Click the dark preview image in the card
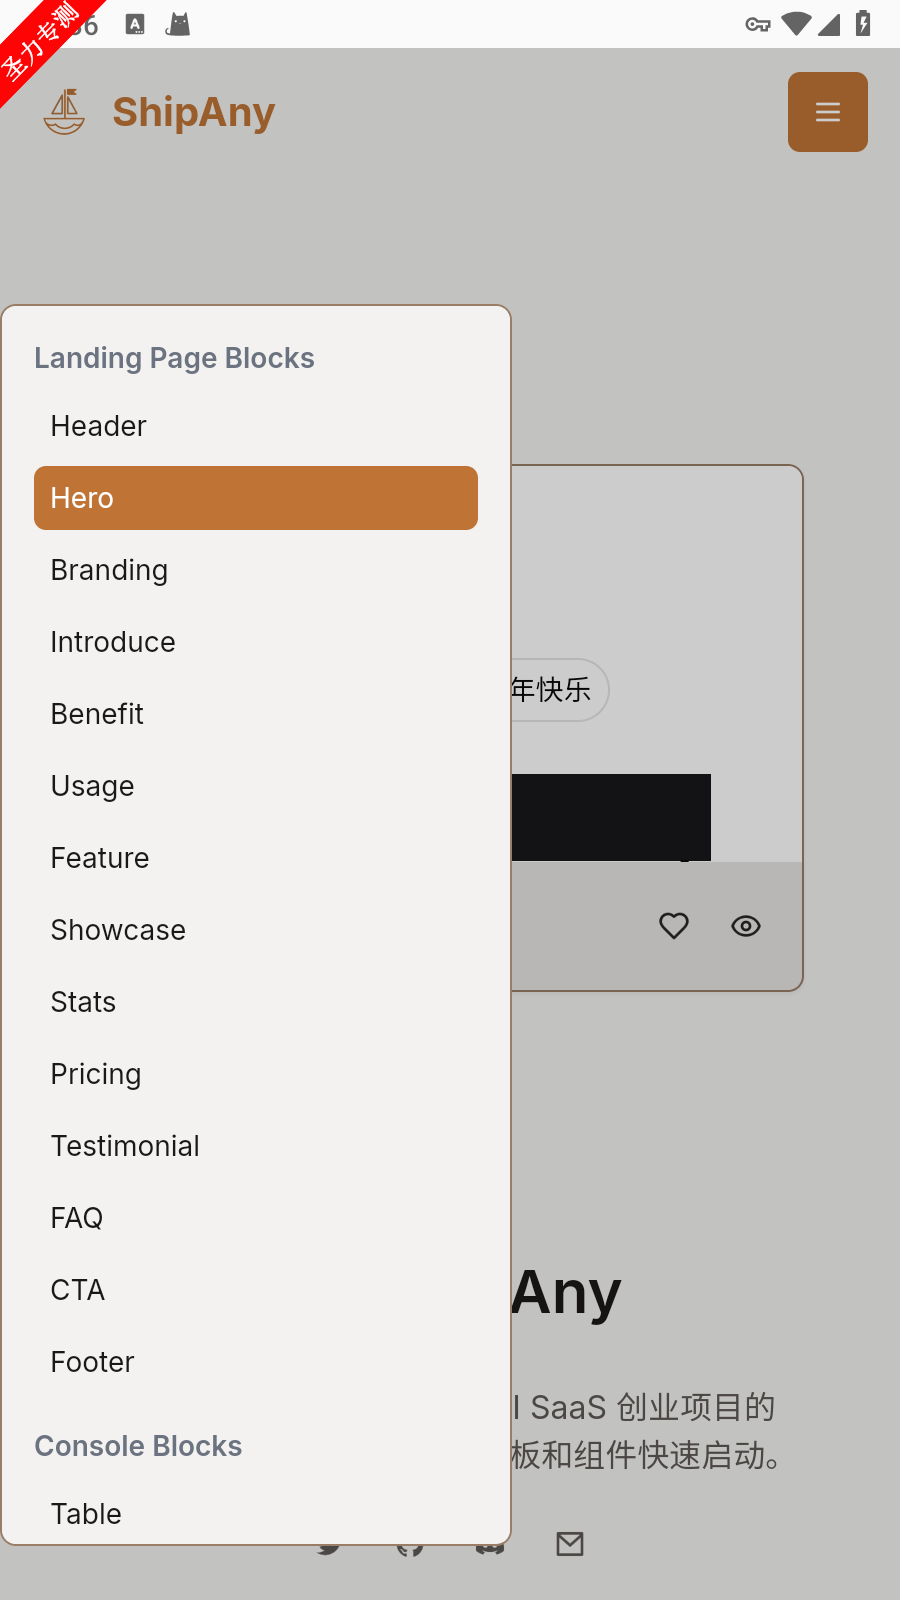900x1600 pixels. coord(611,817)
